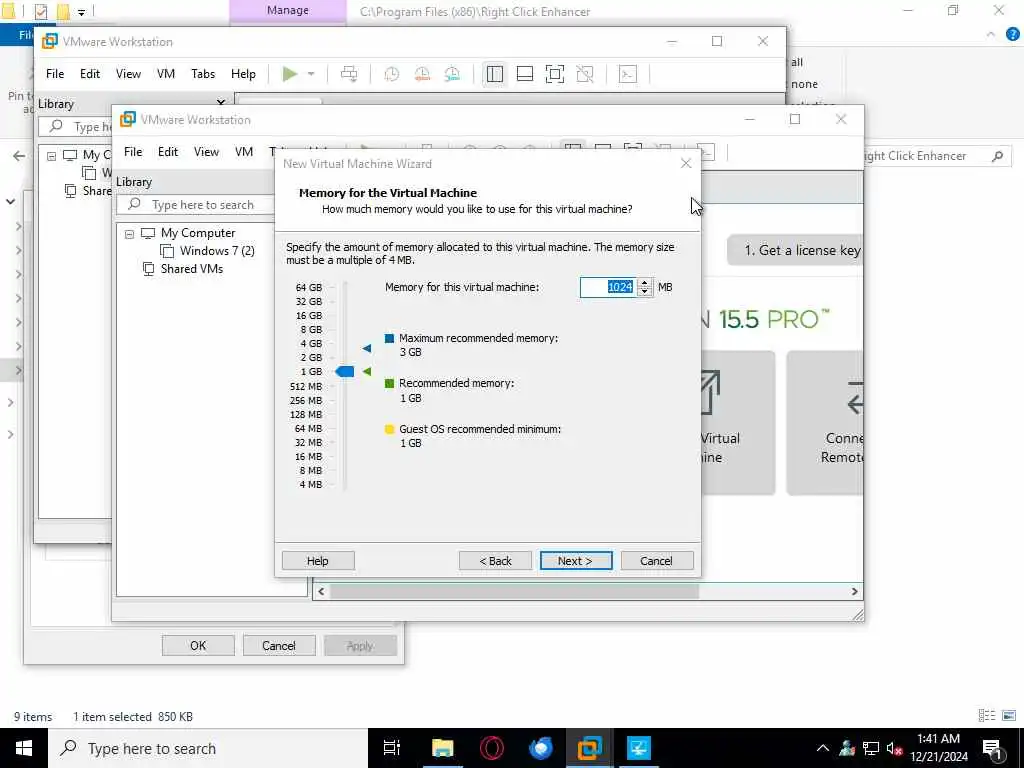
Task: Switch Explorer to large icons view
Action: click(1008, 716)
